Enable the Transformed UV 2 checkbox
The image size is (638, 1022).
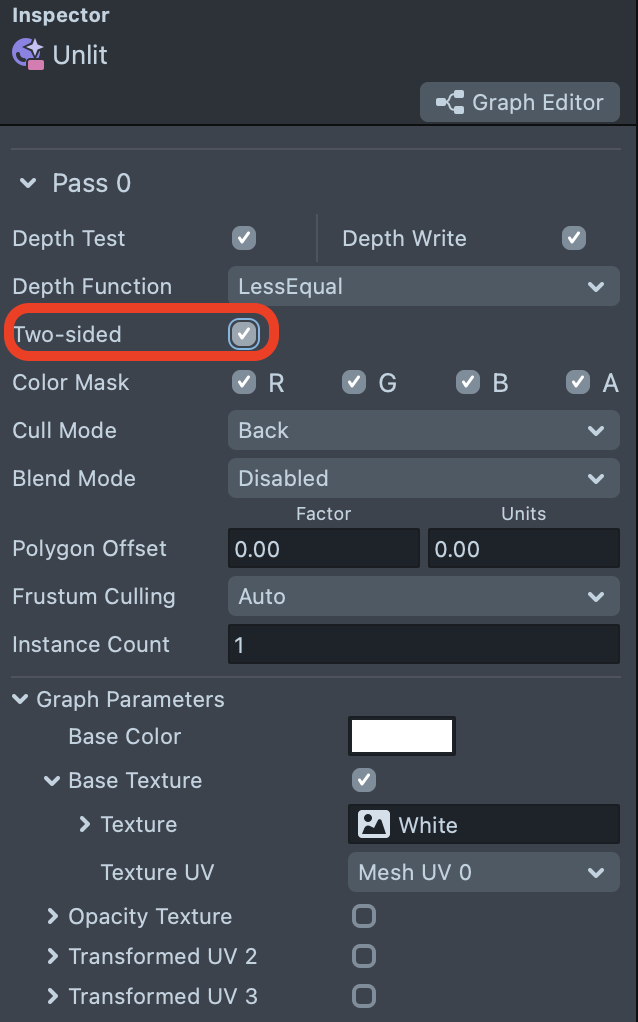pos(364,956)
